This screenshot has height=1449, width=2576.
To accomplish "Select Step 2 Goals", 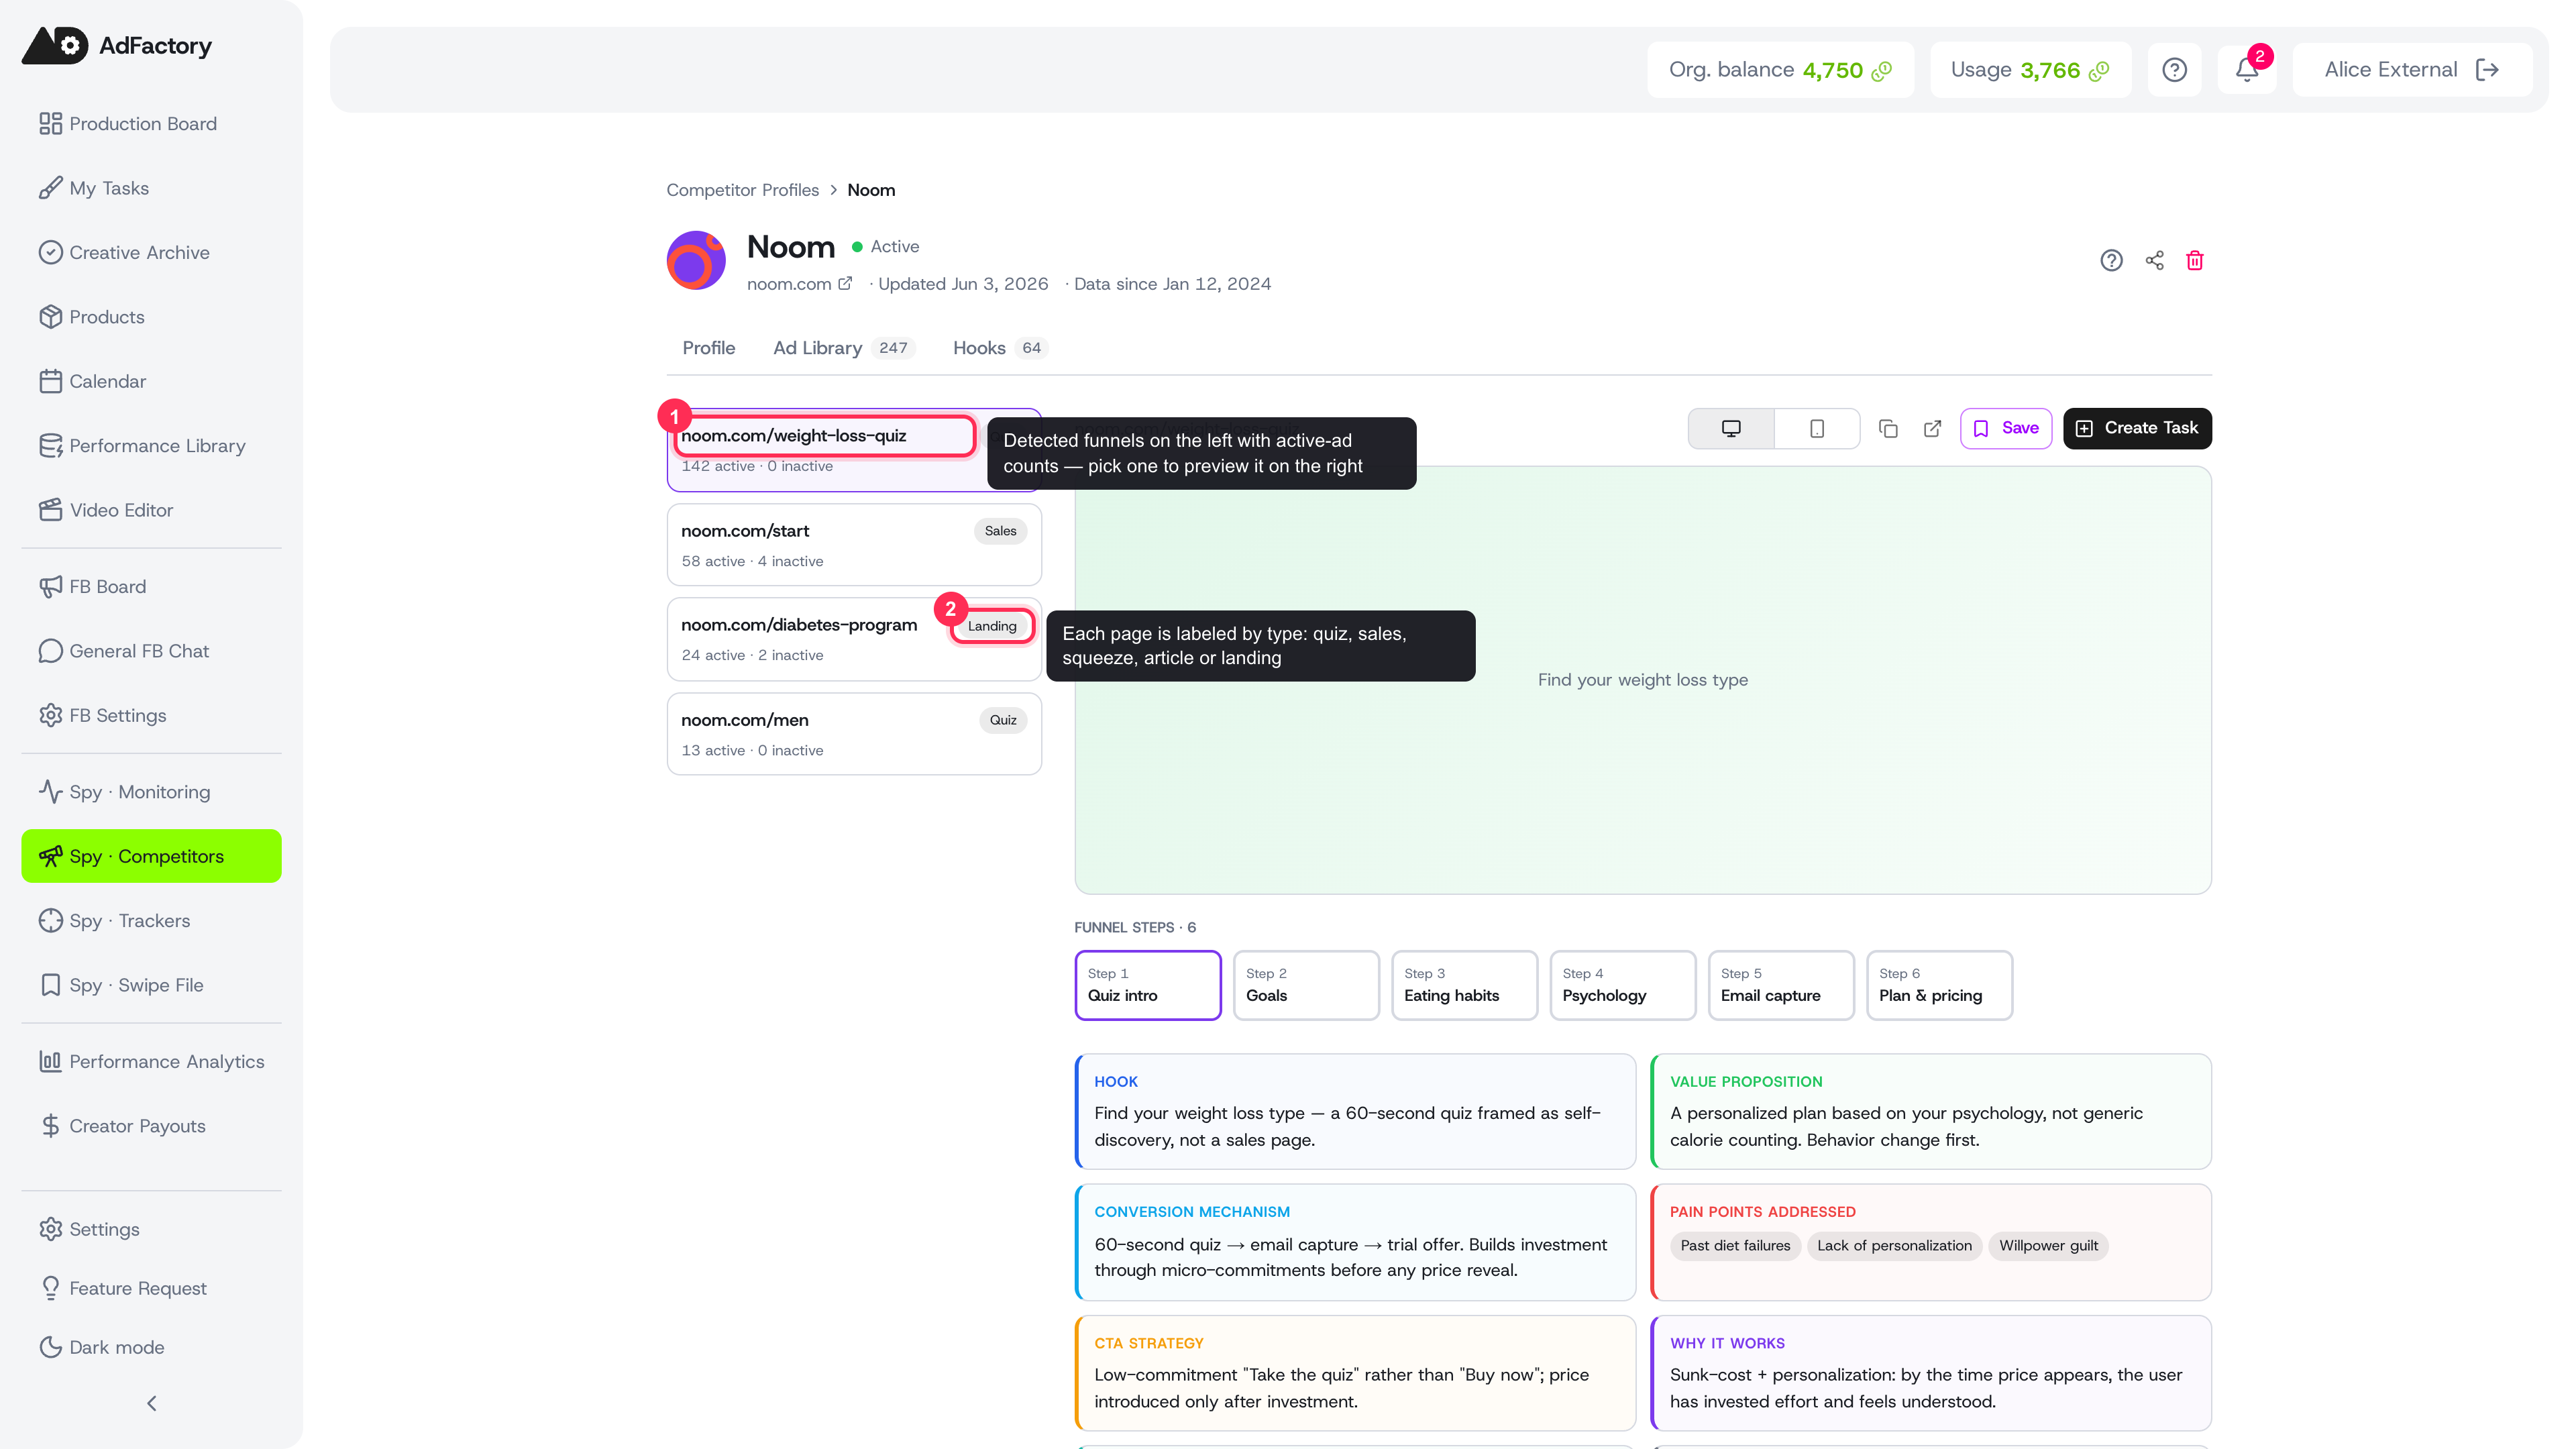I will [1306, 985].
